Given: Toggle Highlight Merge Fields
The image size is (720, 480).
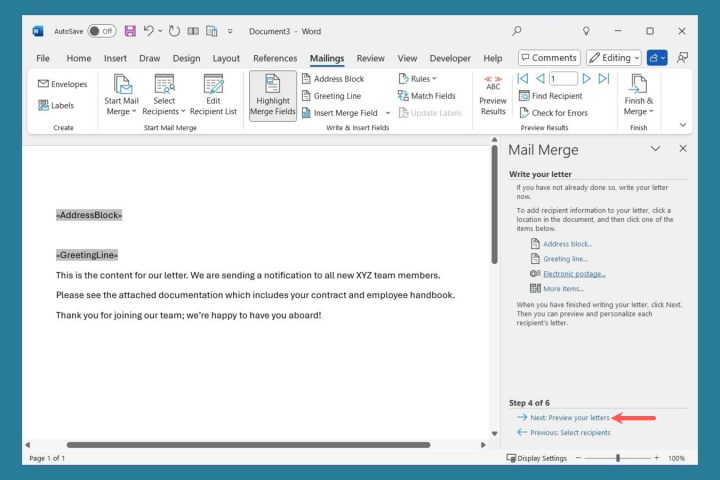Looking at the screenshot, I should 272,95.
